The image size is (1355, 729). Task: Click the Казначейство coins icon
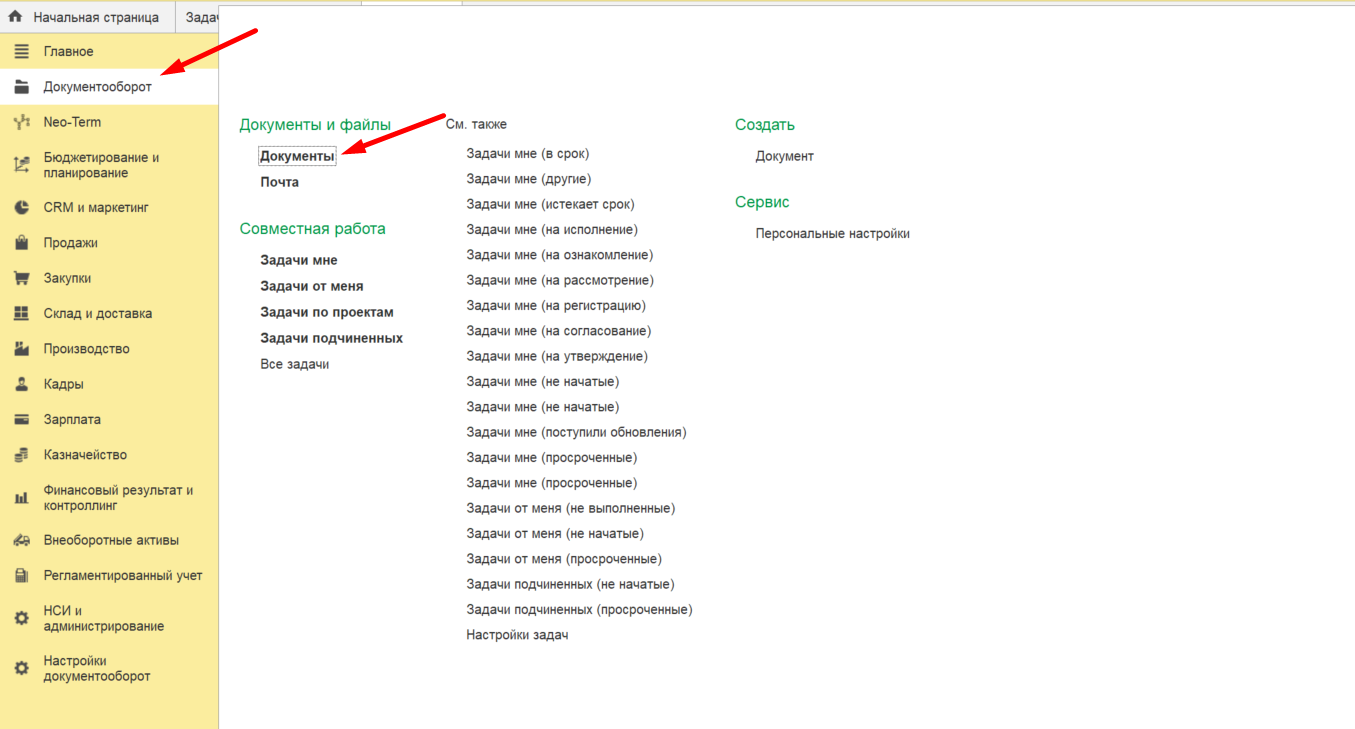(x=21, y=455)
